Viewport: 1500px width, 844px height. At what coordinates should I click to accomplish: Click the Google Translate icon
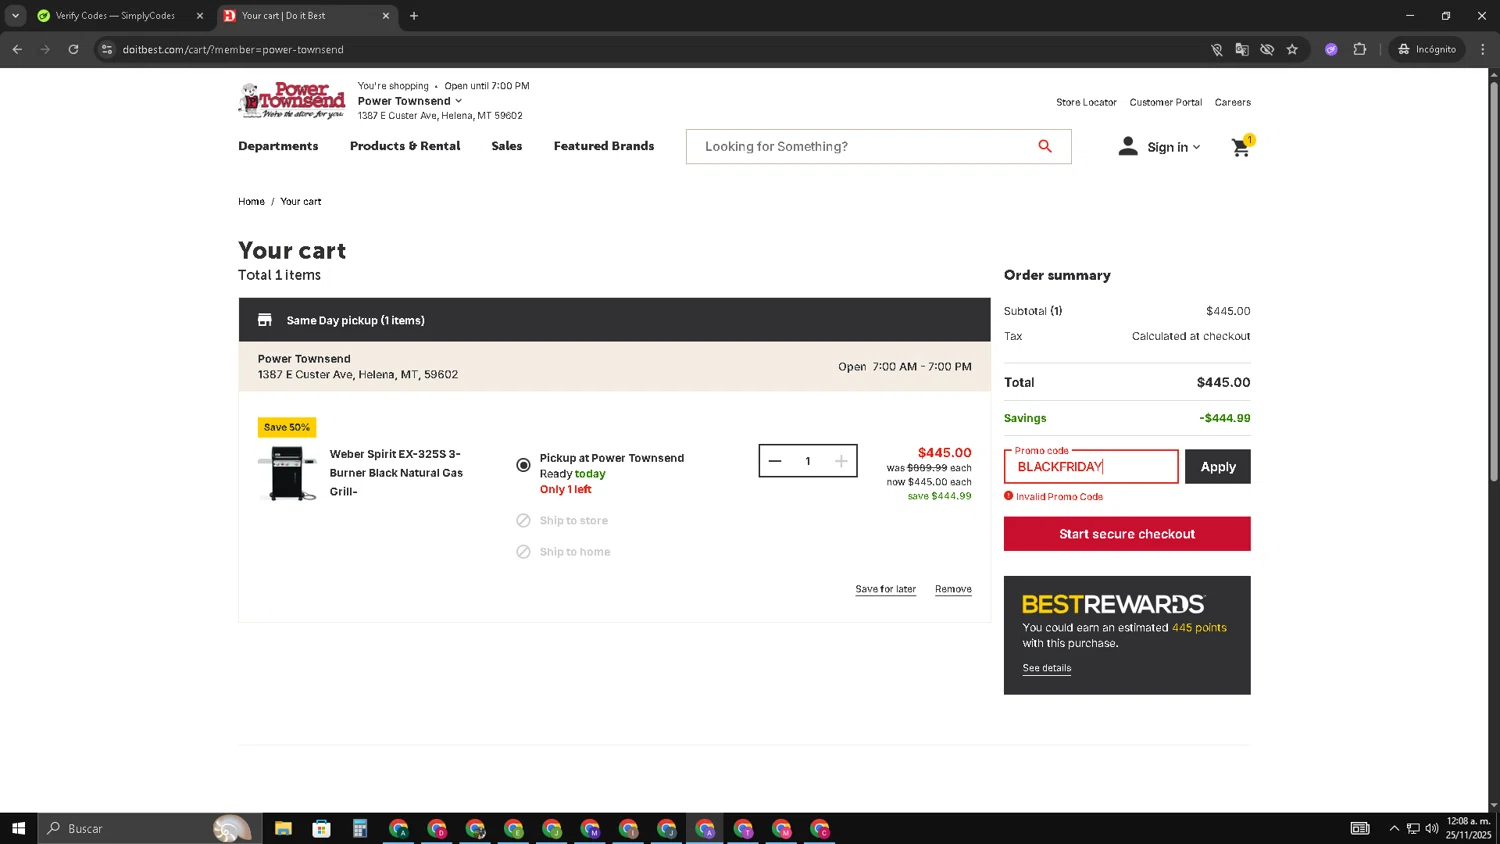pos(1242,49)
